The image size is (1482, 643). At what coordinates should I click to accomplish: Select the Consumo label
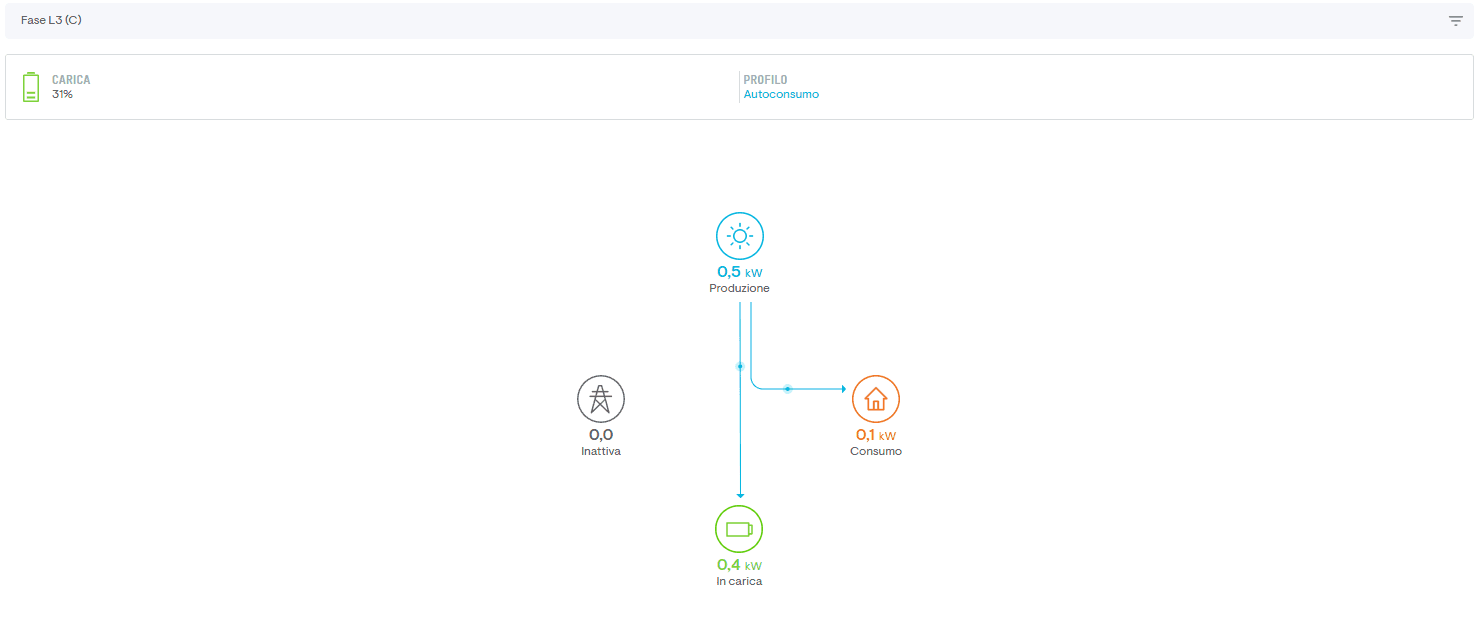[876, 451]
